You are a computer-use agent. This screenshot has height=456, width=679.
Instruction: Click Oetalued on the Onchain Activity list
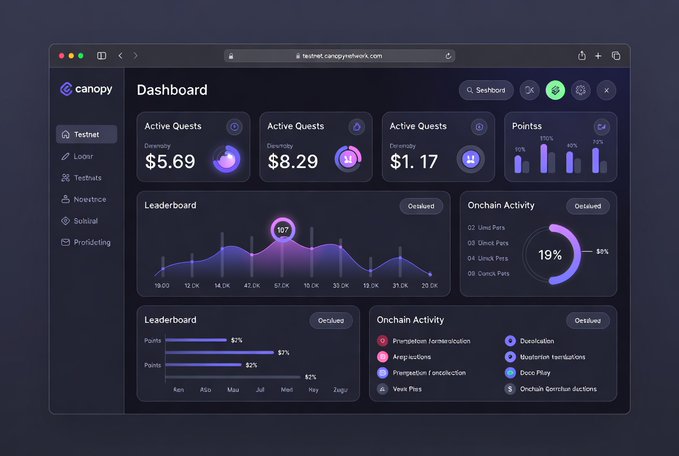[588, 320]
